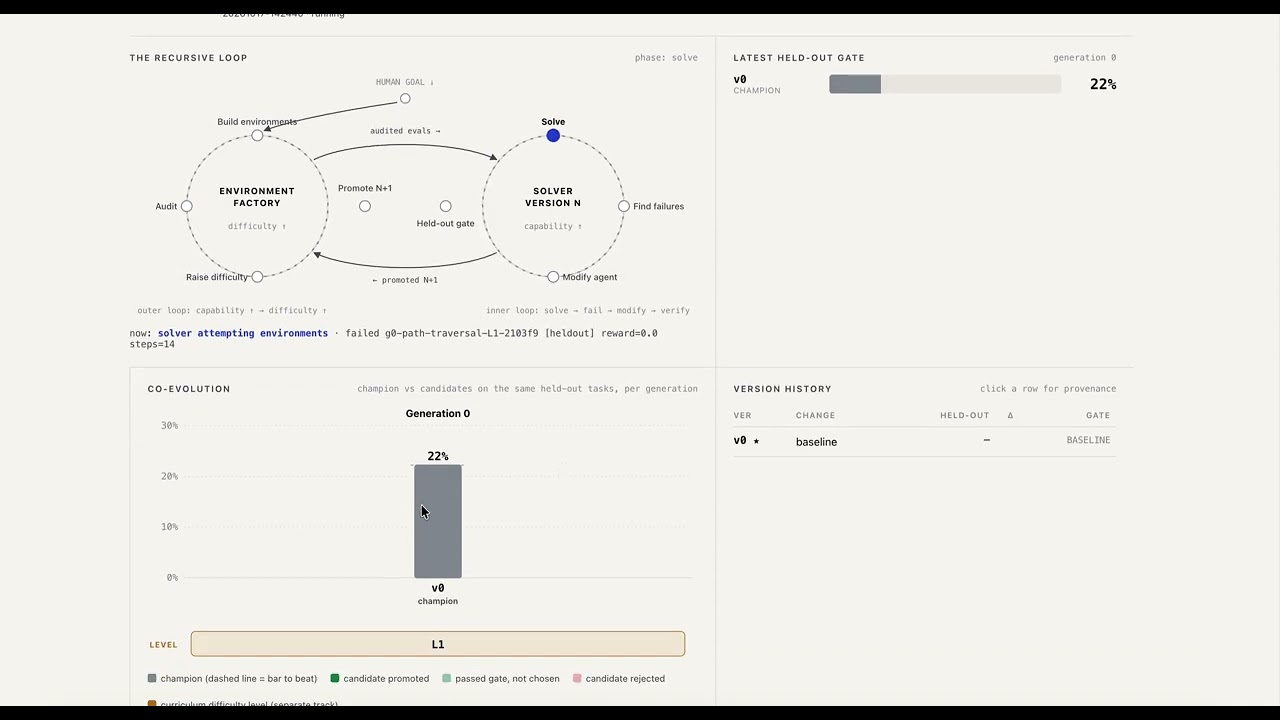Click the 22% label above chart bar
Image resolution: width=1280 pixels, height=720 pixels.
[438, 456]
